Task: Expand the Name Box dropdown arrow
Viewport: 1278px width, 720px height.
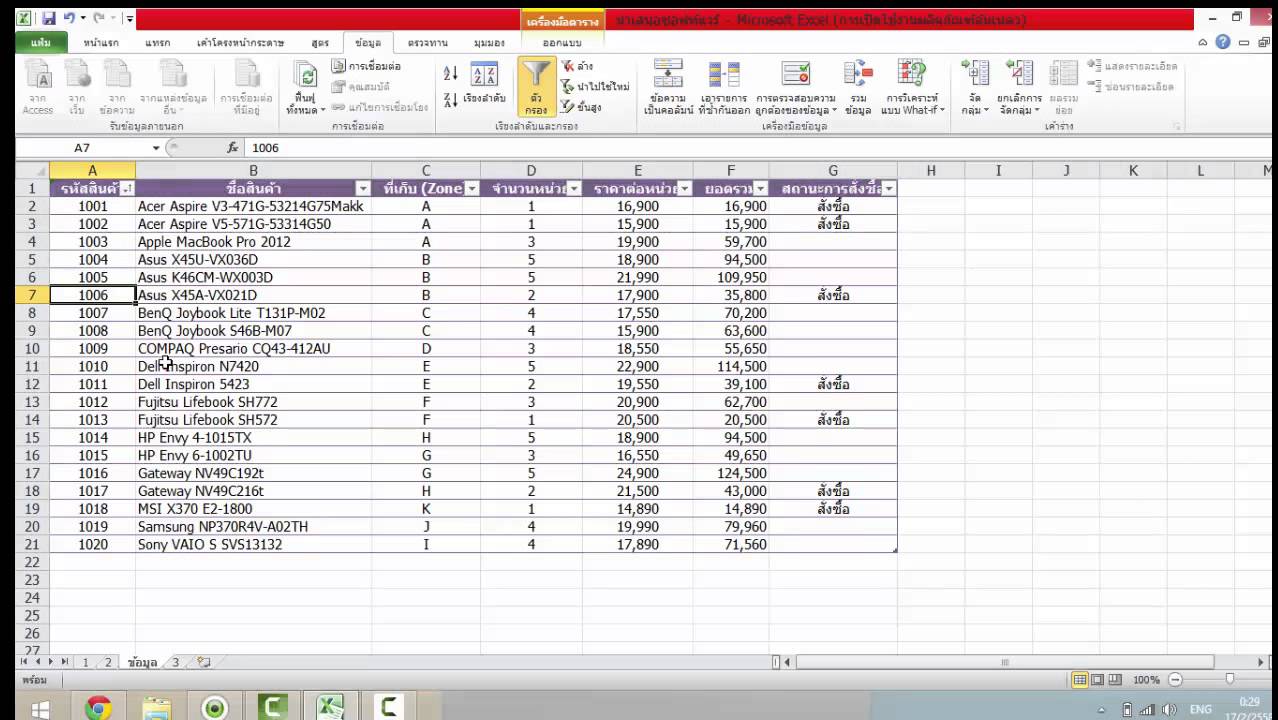Action: tap(156, 148)
